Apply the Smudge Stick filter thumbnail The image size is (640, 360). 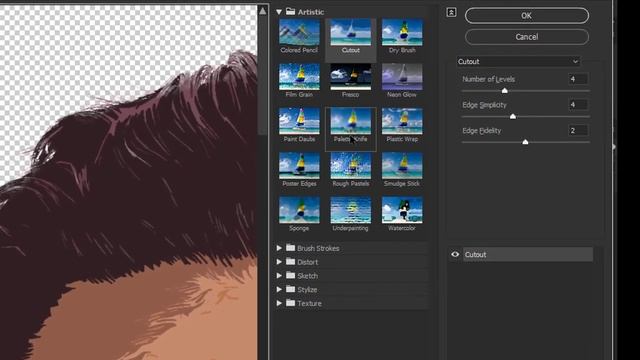point(402,166)
